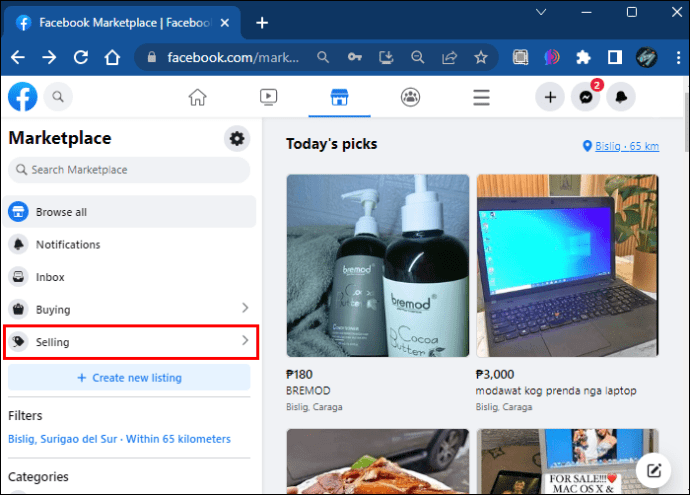Open the Facebook notifications bell
This screenshot has height=495, width=690.
(x=621, y=97)
